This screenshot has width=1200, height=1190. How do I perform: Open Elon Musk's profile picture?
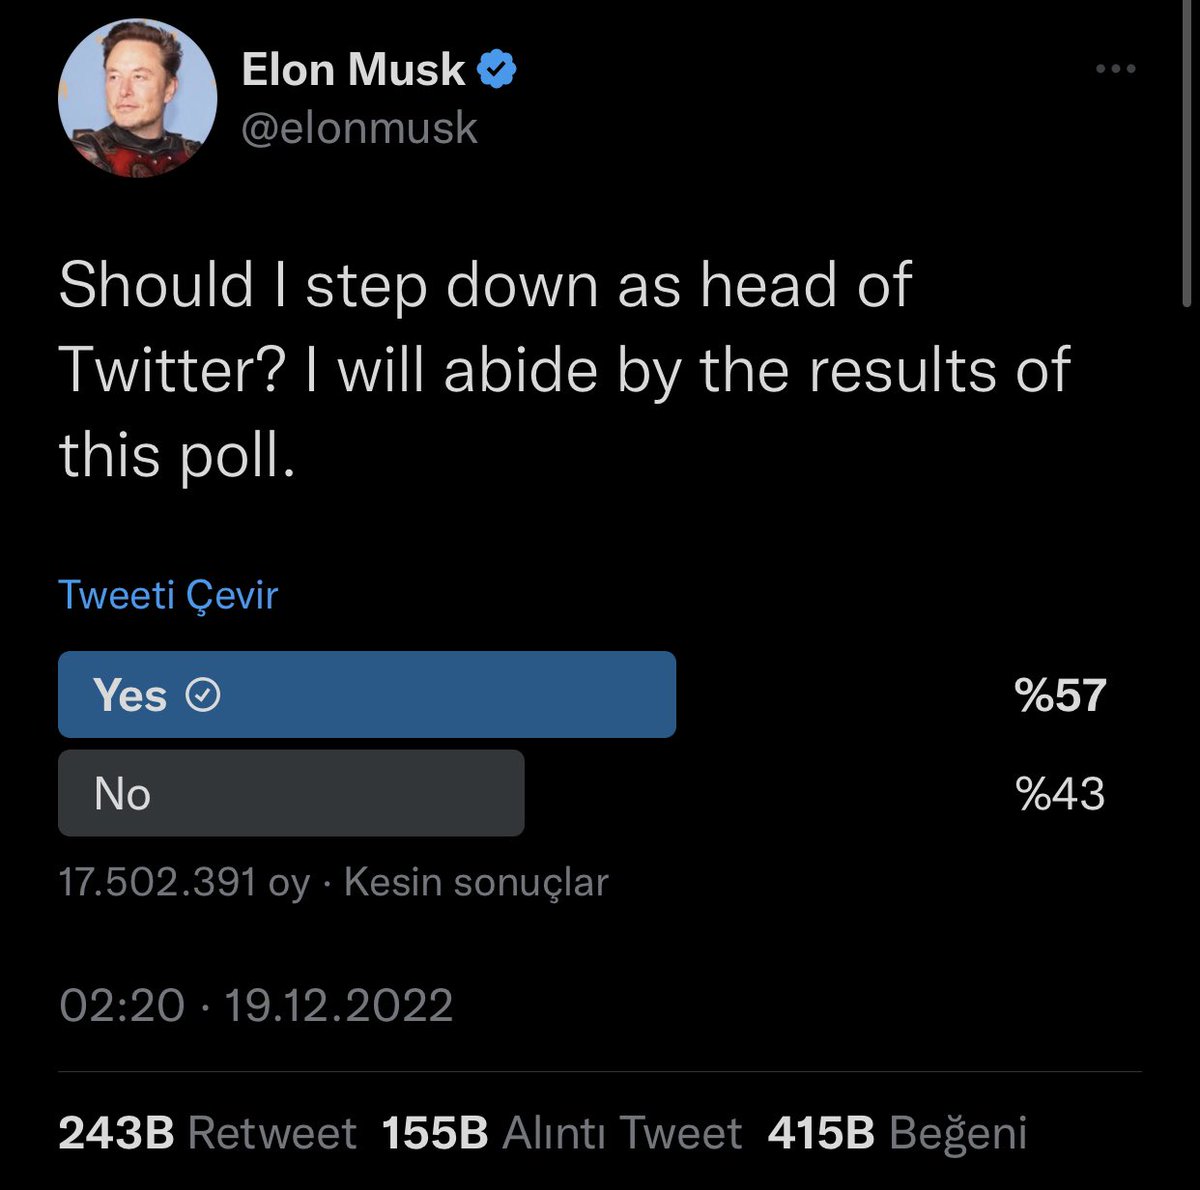pyautogui.click(x=138, y=98)
